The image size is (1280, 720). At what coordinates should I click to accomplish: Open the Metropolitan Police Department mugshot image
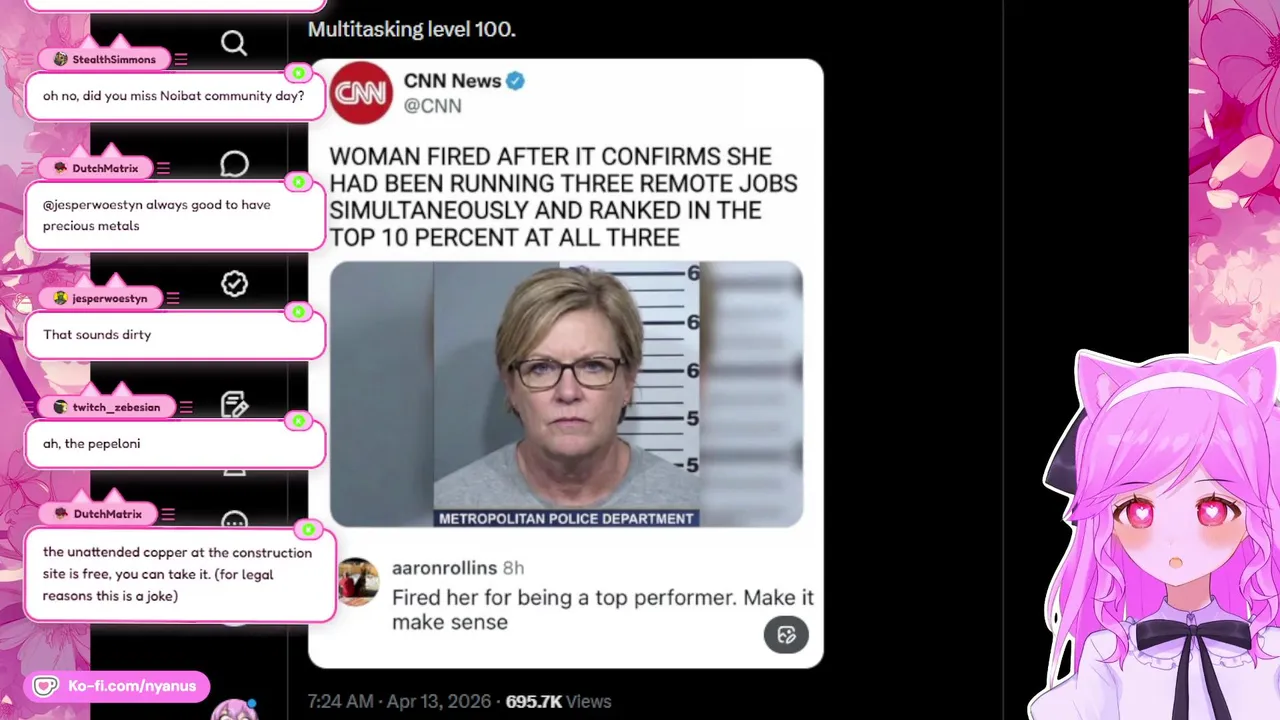tap(566, 394)
